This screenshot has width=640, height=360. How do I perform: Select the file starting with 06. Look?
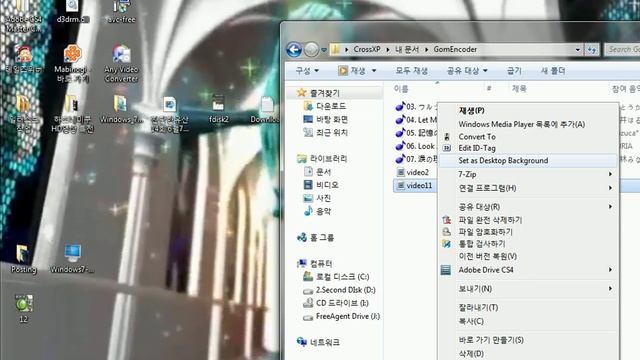coord(416,146)
